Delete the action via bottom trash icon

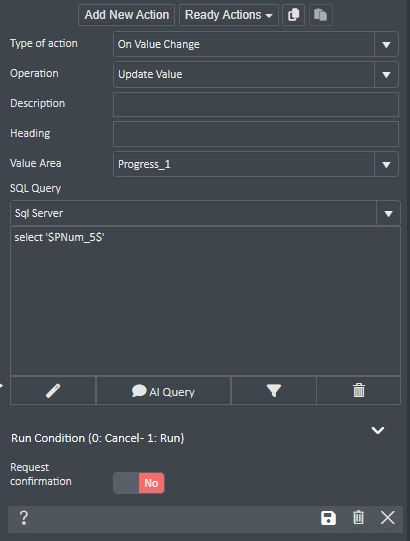coord(358,518)
